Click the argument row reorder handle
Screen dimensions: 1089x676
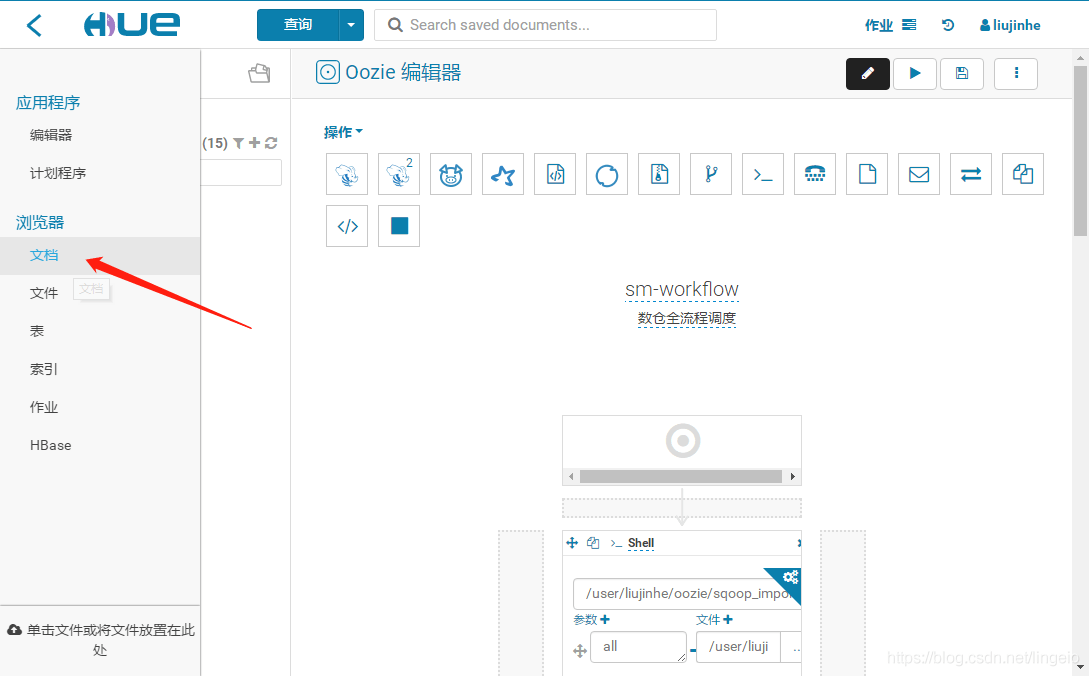580,651
